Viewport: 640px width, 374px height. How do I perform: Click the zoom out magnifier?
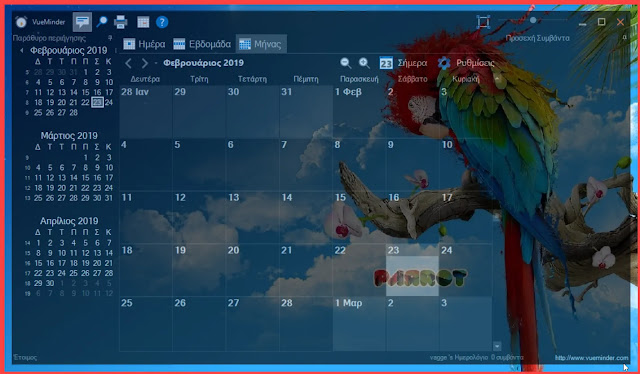tap(346, 63)
